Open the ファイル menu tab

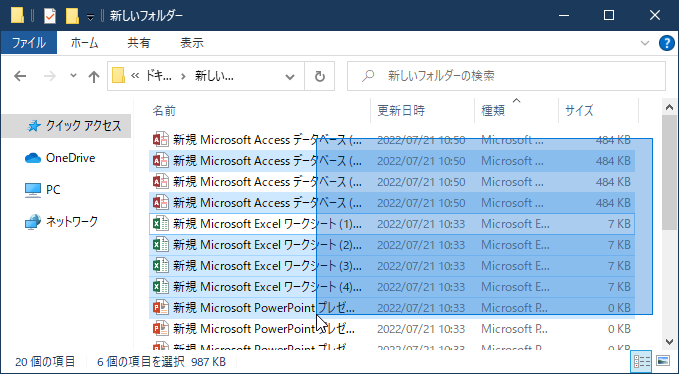(29, 43)
